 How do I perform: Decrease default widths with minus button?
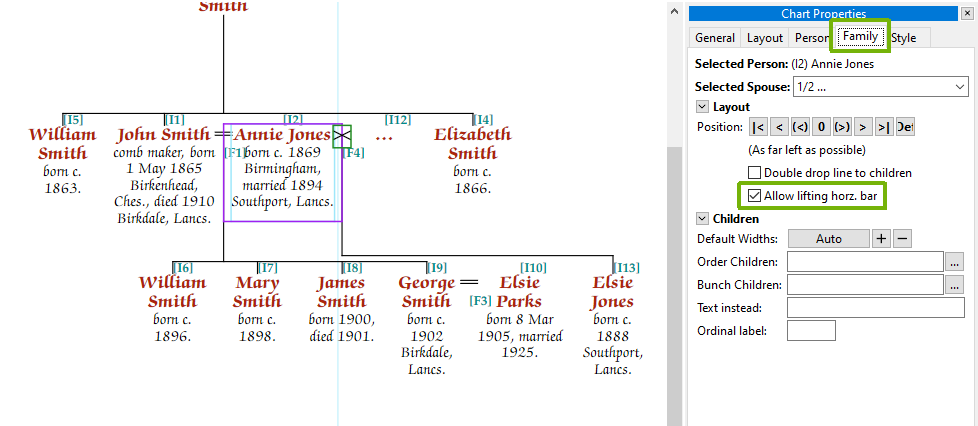pyautogui.click(x=901, y=239)
